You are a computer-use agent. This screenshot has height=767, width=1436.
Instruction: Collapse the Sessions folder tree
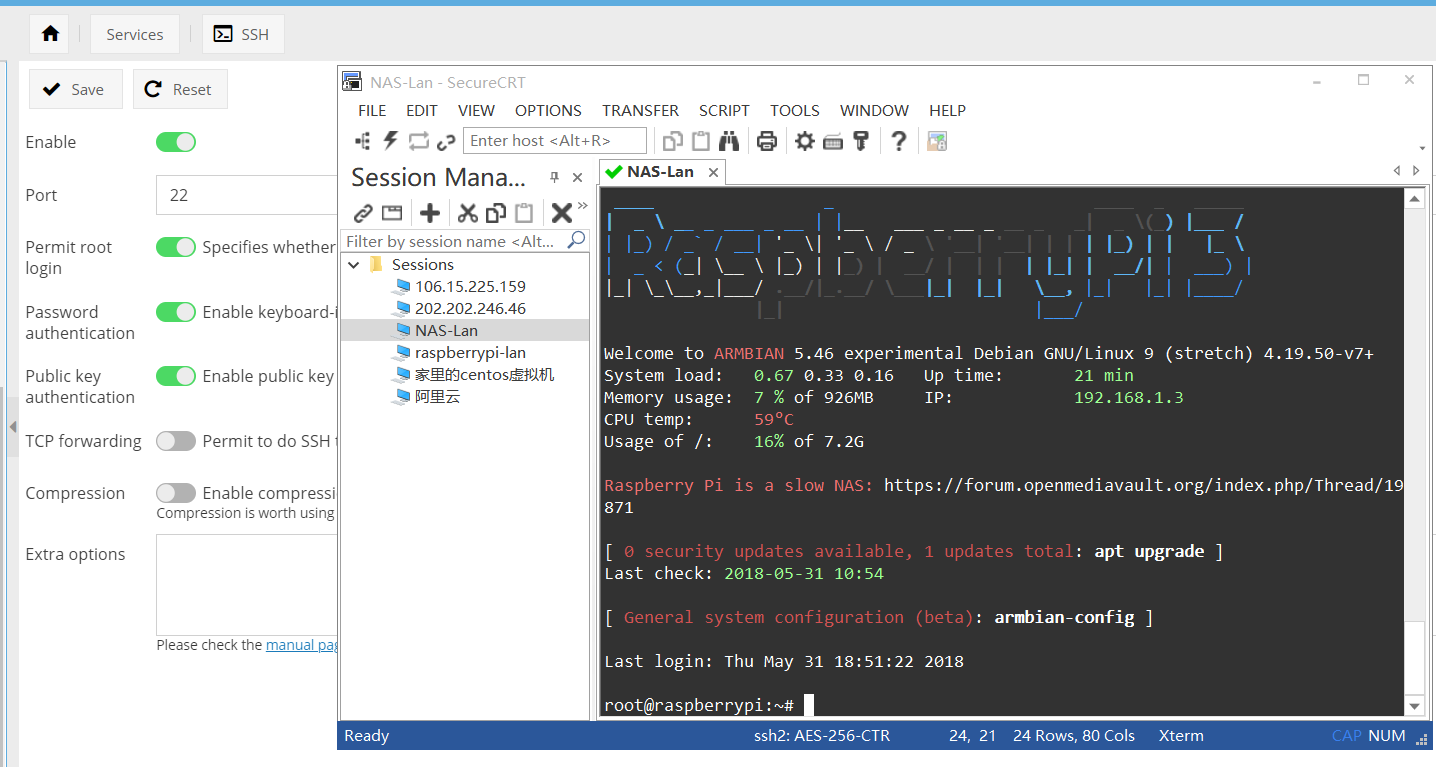pos(354,265)
